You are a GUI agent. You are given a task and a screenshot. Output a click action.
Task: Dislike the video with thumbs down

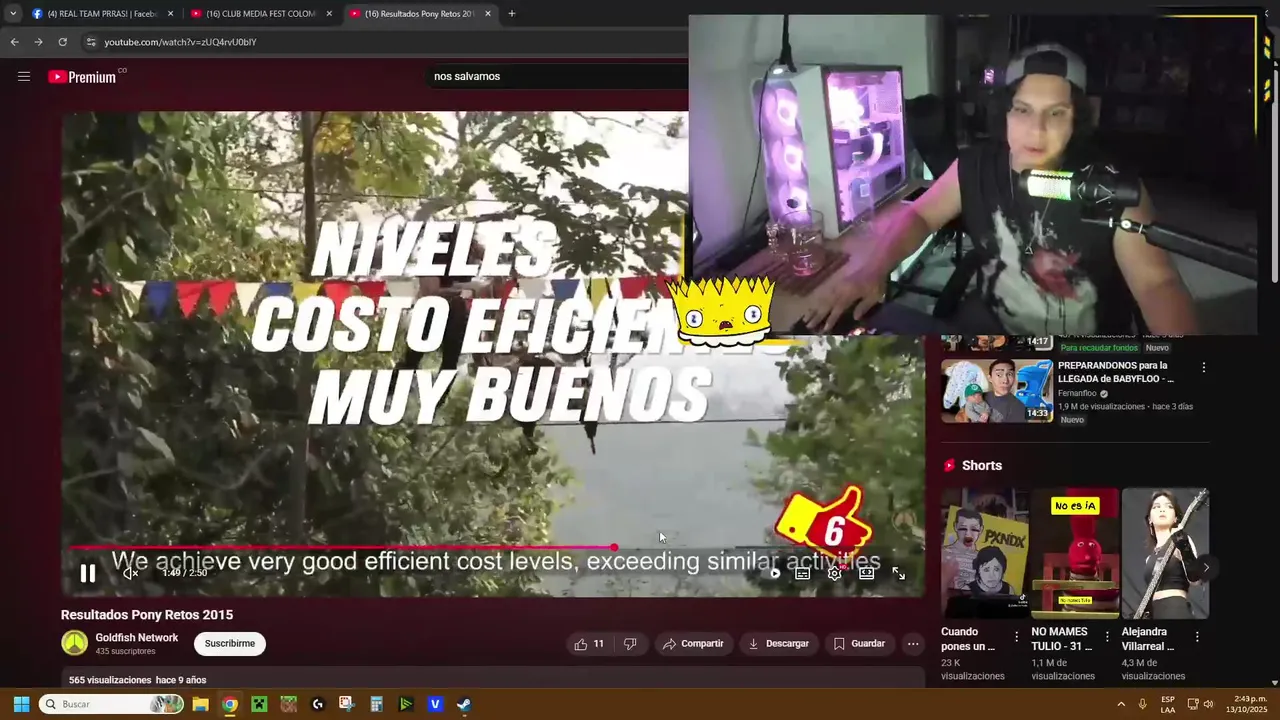coord(630,644)
